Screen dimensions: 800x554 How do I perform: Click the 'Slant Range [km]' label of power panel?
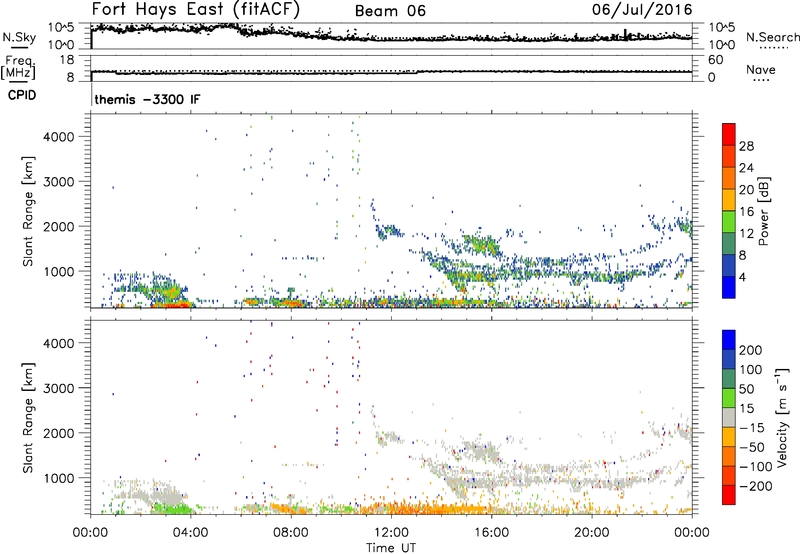(28, 211)
